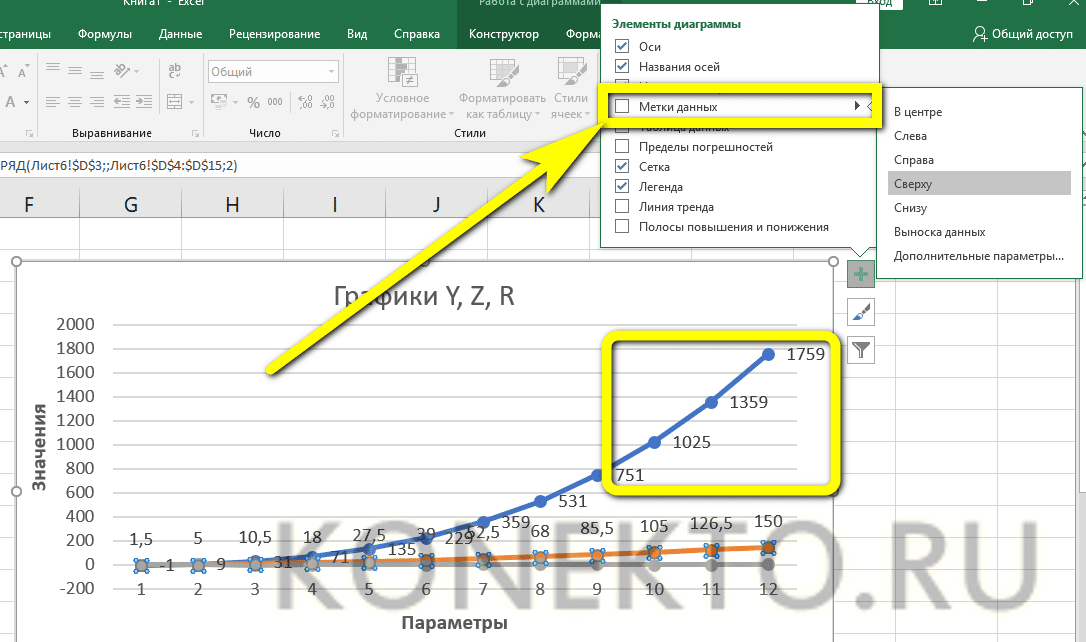Enable the 'Линия тренда' checkbox
This screenshot has width=1086, height=642.
coord(622,207)
